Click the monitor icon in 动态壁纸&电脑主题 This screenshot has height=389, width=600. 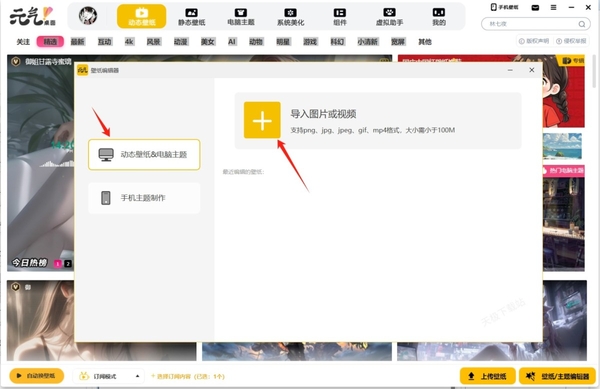coord(106,155)
